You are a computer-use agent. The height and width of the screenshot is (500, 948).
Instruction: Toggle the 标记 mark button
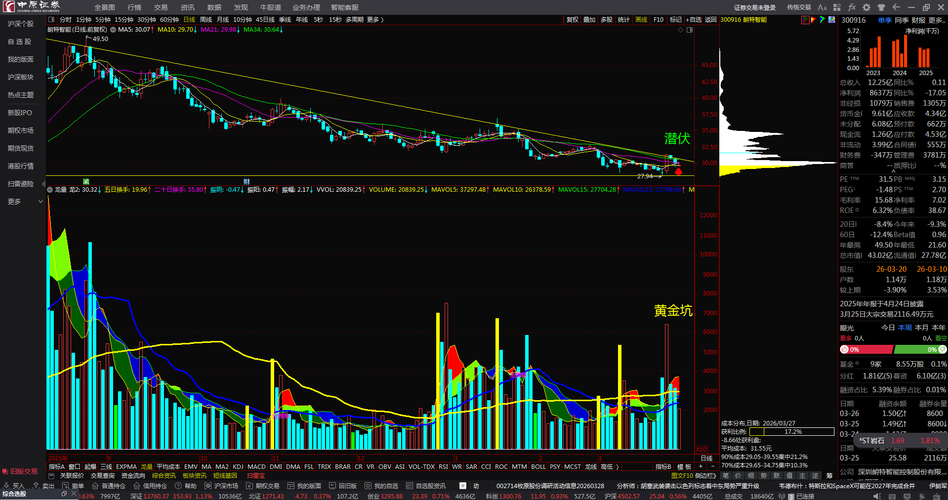pyautogui.click(x=676, y=20)
